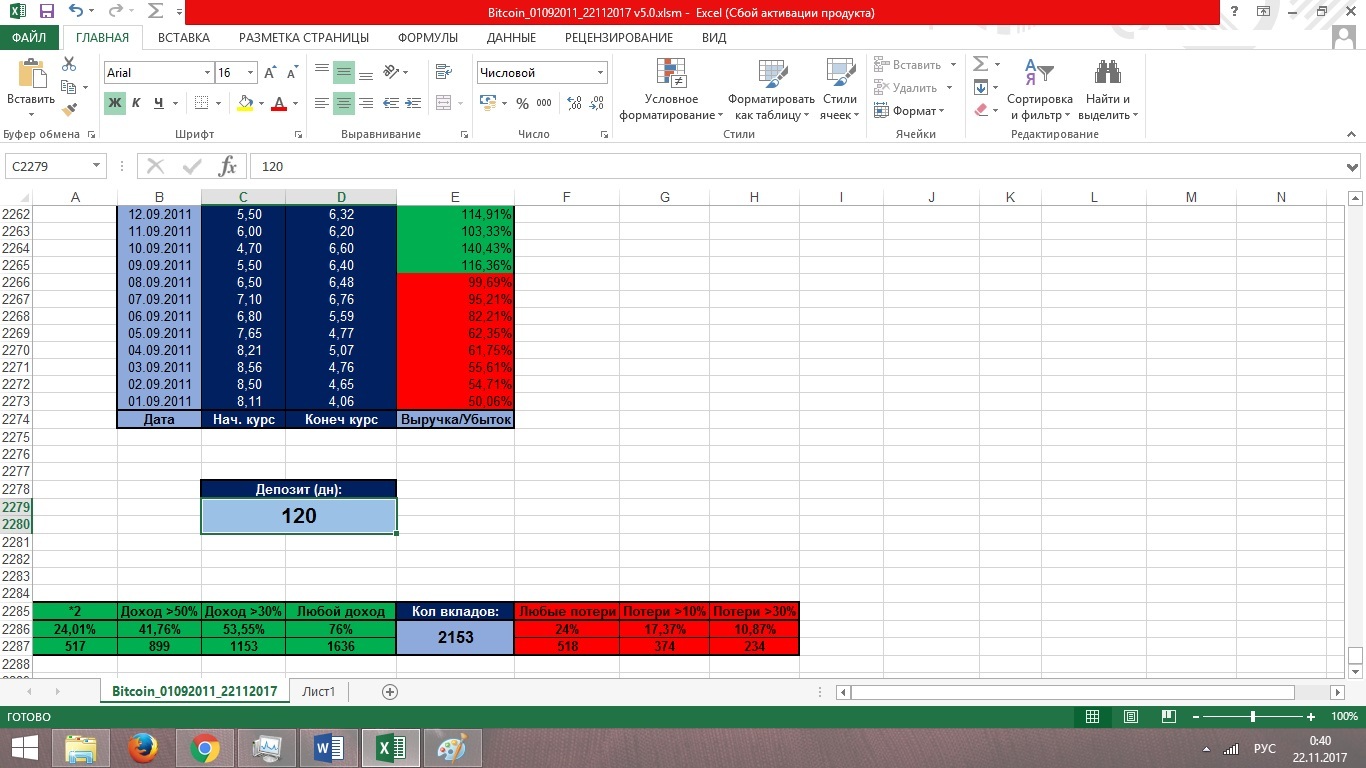This screenshot has width=1366, height=768.
Task: Toggle center horizontal alignment
Action: click(343, 103)
